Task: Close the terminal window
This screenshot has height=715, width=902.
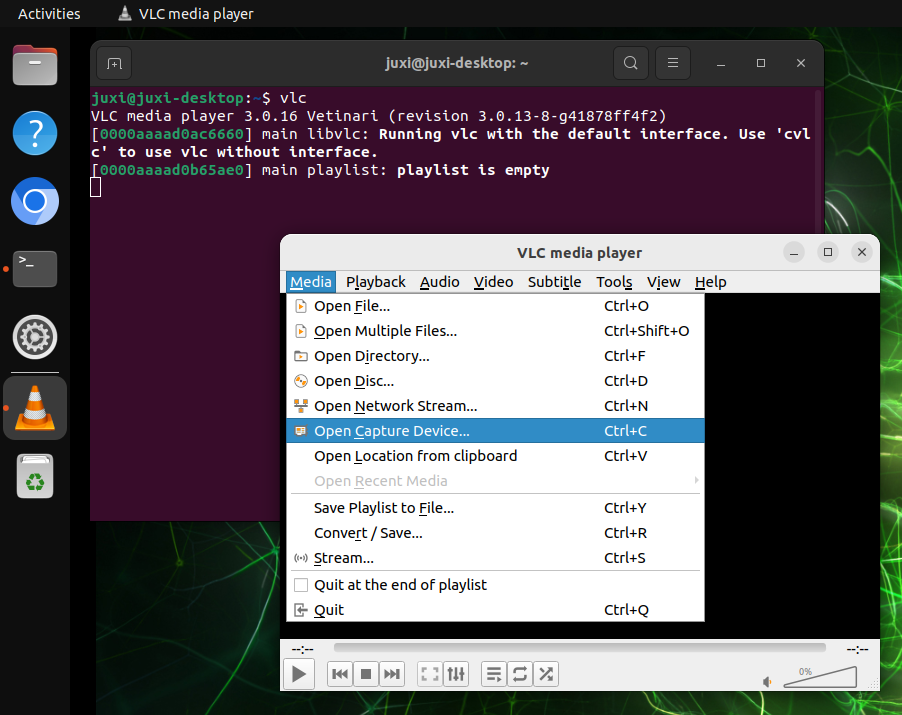Action: coord(801,63)
